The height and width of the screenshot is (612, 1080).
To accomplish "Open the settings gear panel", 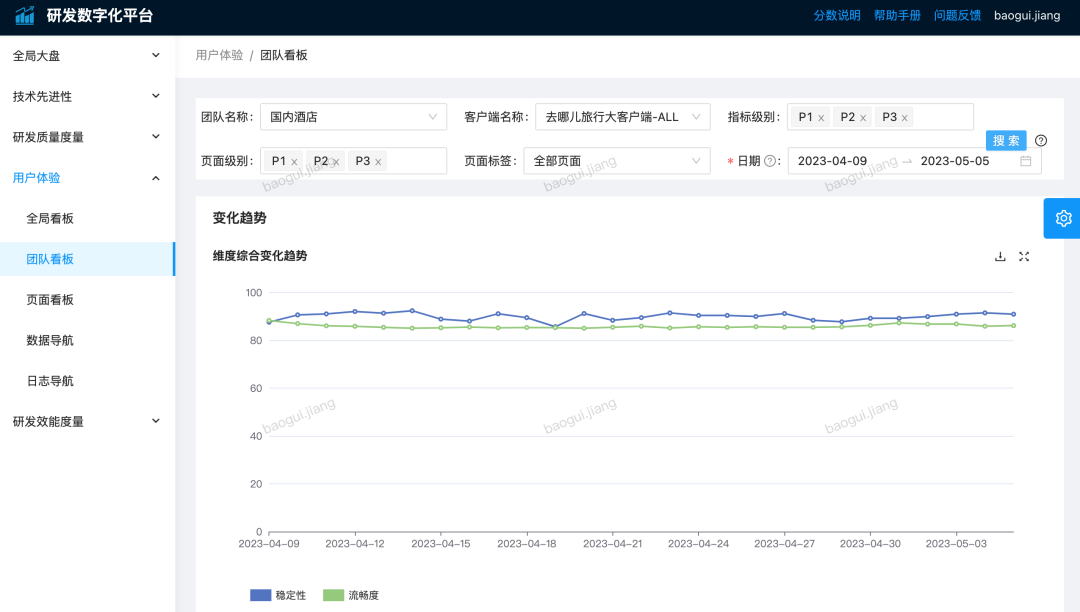I will coord(1063,218).
